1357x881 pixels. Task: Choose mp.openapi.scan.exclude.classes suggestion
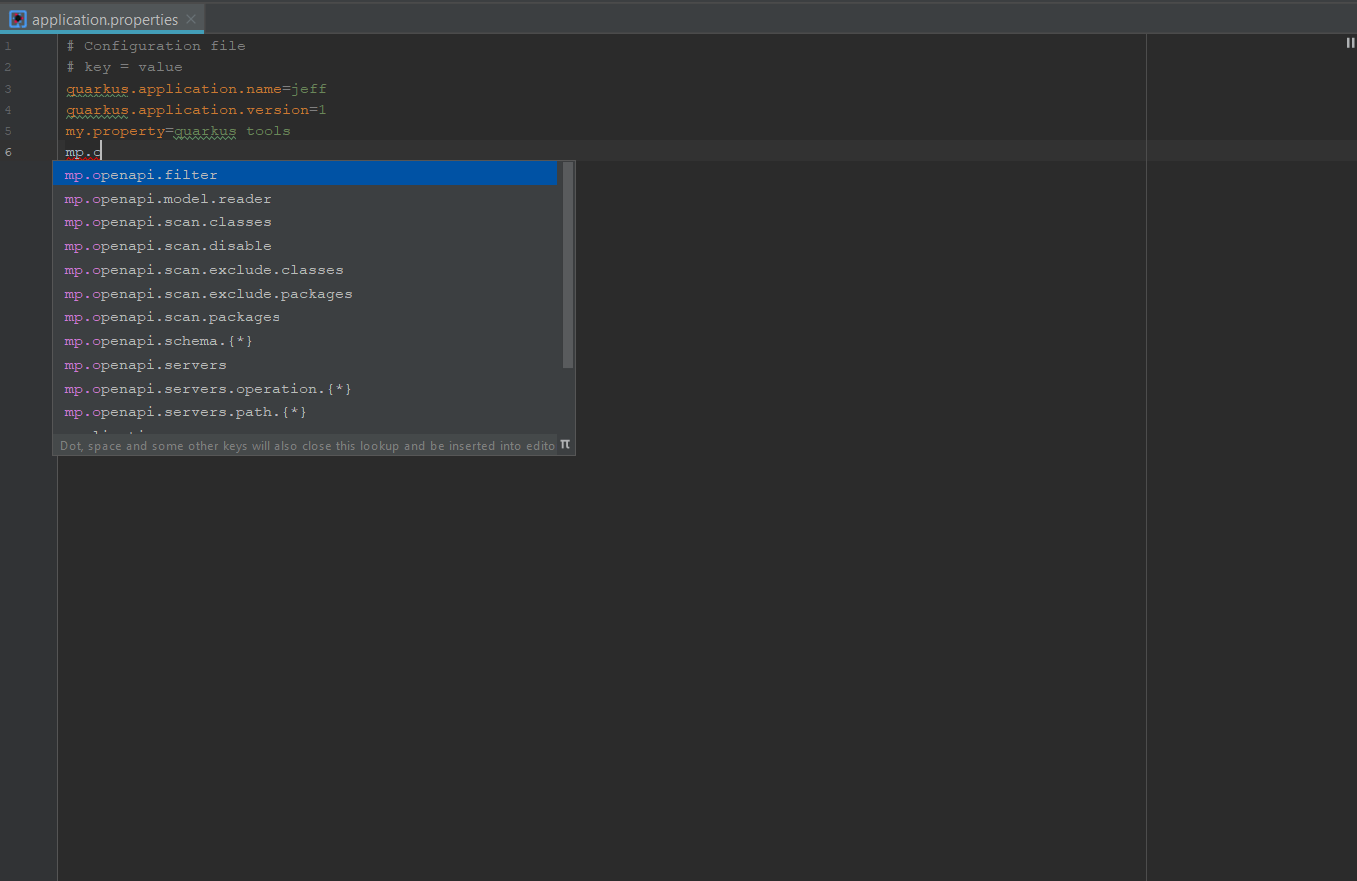pyautogui.click(x=305, y=270)
